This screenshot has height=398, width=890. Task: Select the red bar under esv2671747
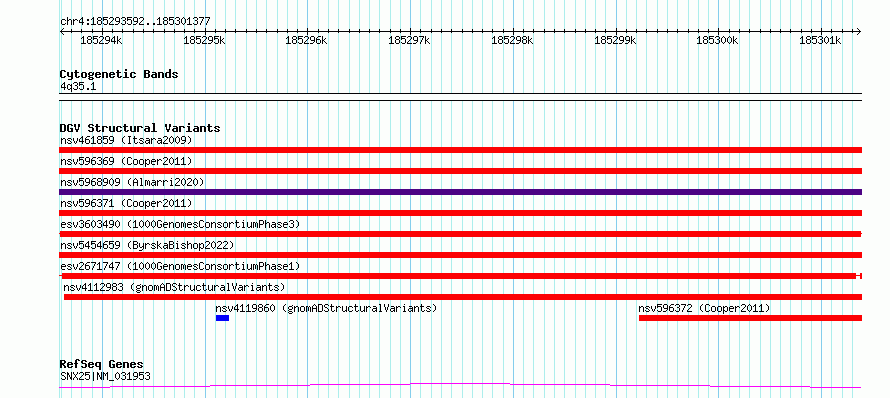[460, 276]
